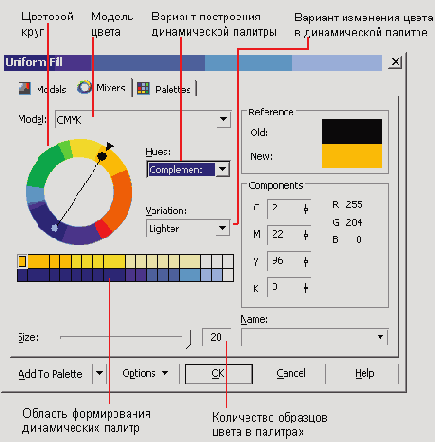
Task: Open the Hues Complement dropdown
Action: (222, 169)
